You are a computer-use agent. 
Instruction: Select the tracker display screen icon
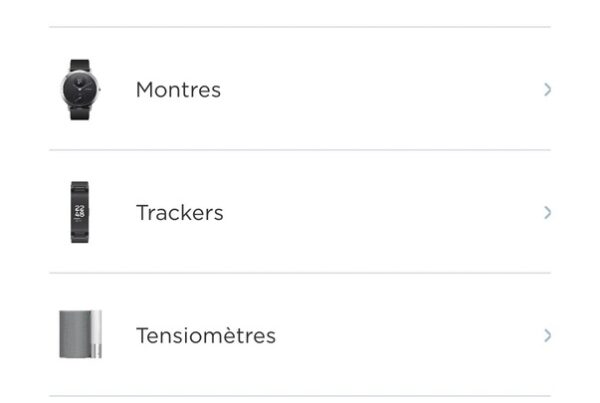(x=80, y=213)
